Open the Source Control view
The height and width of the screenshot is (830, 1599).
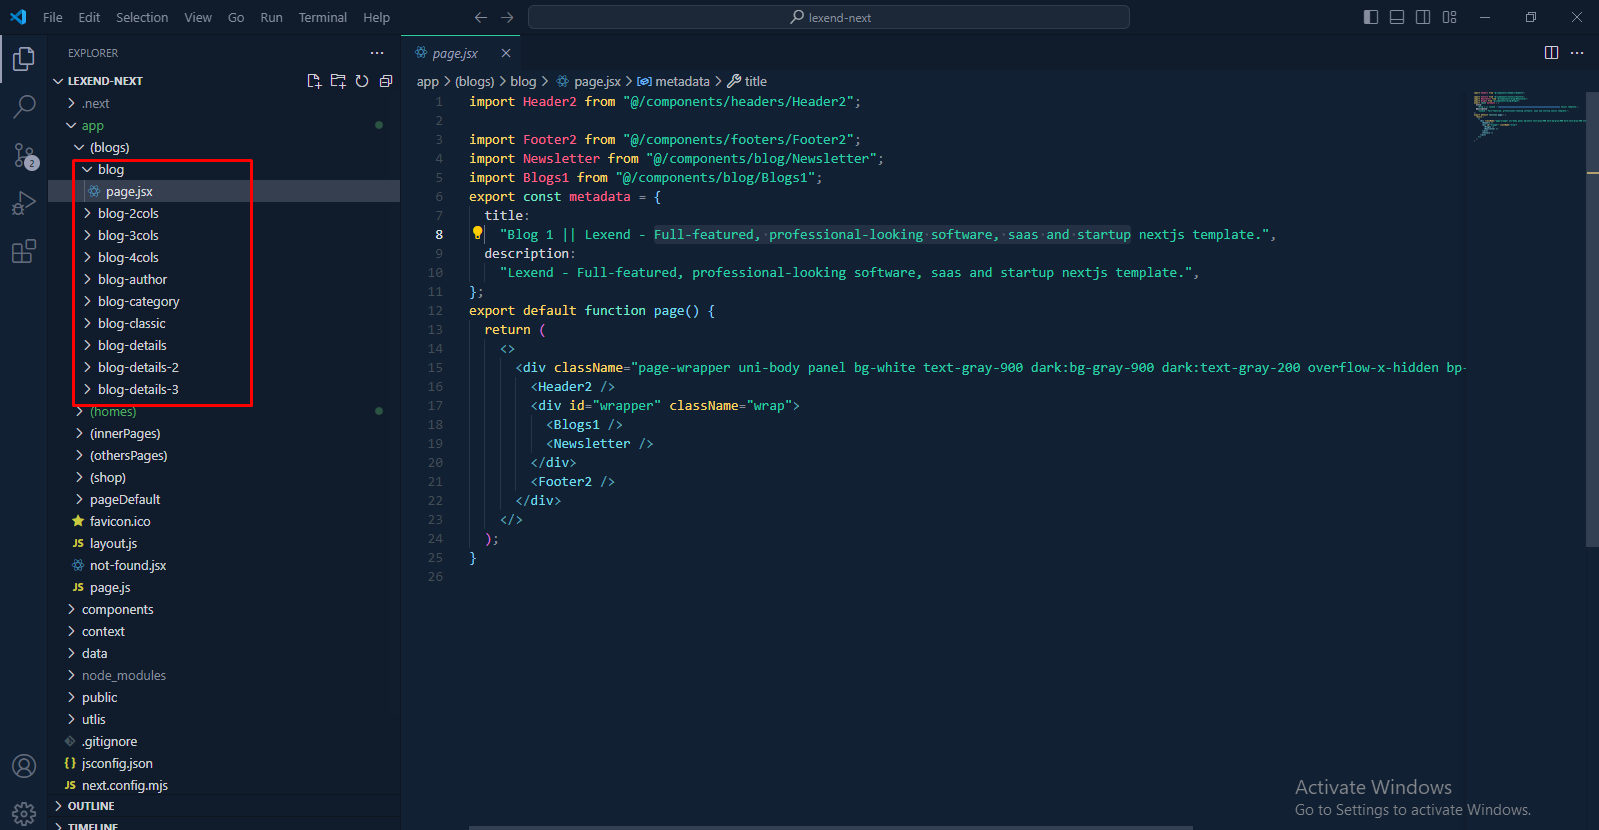click(x=24, y=155)
